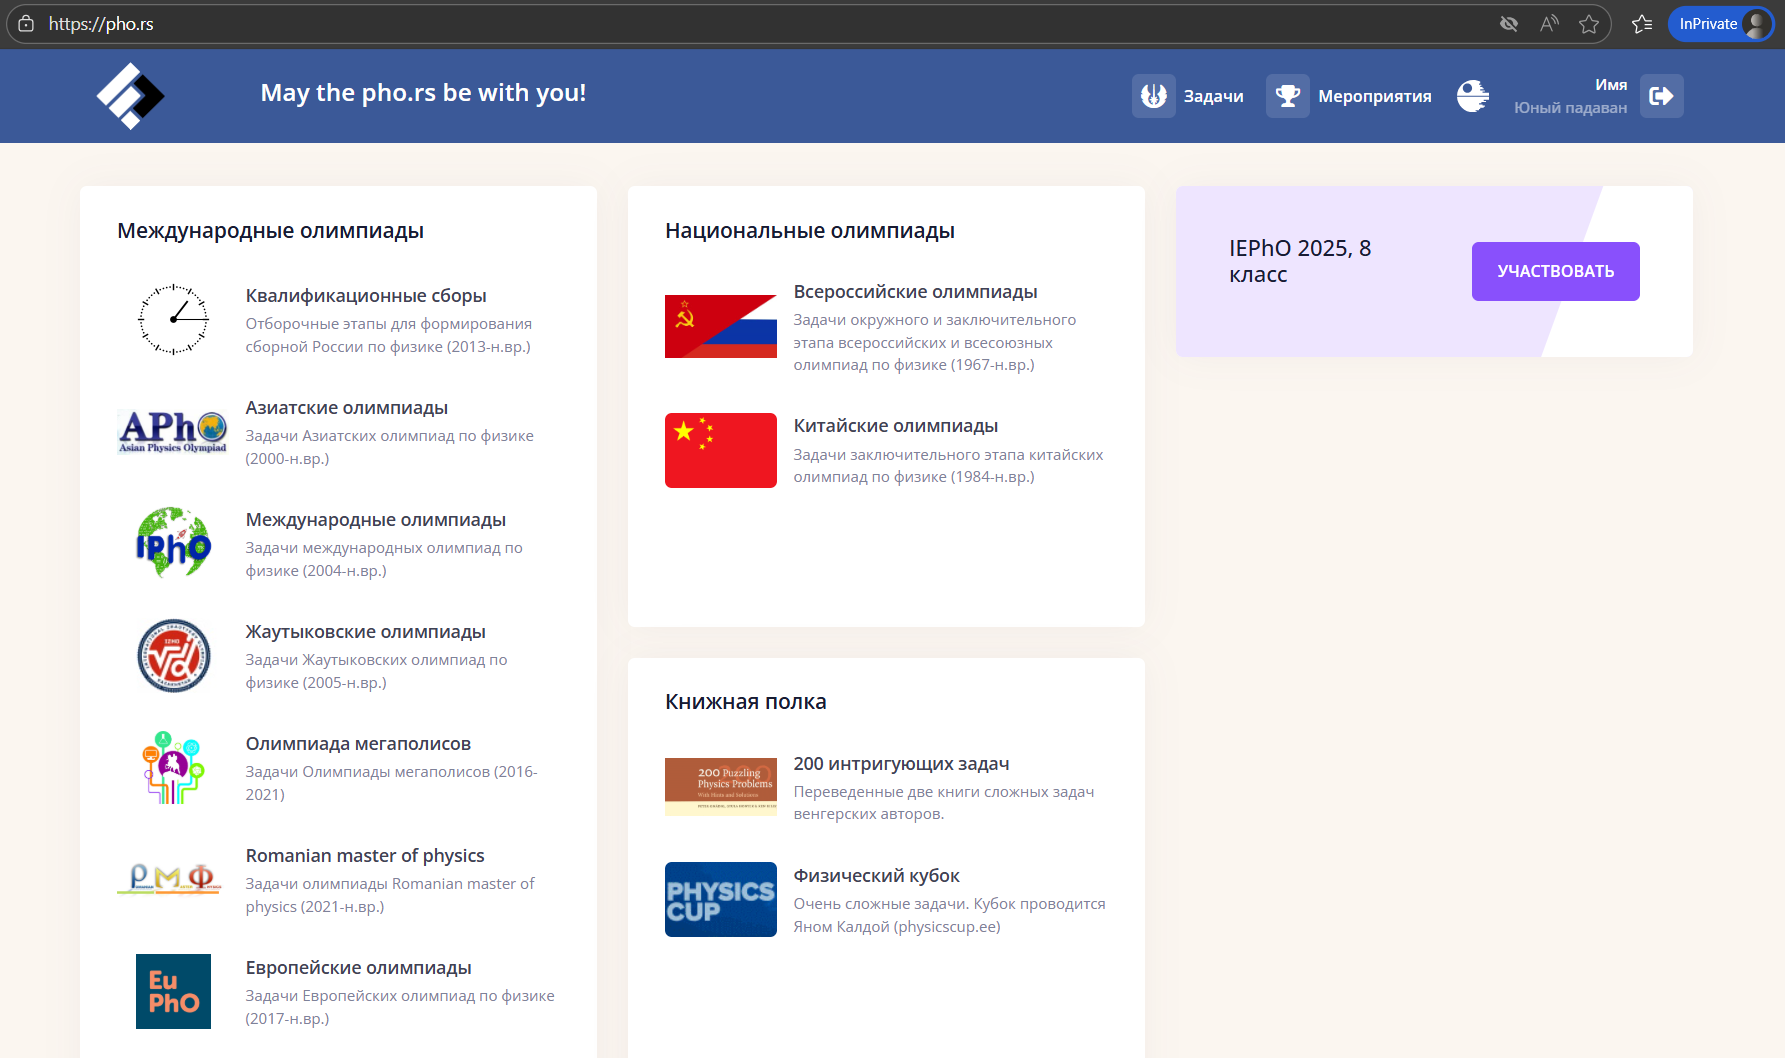
Task: Click the Chinese flag image
Action: (721, 450)
